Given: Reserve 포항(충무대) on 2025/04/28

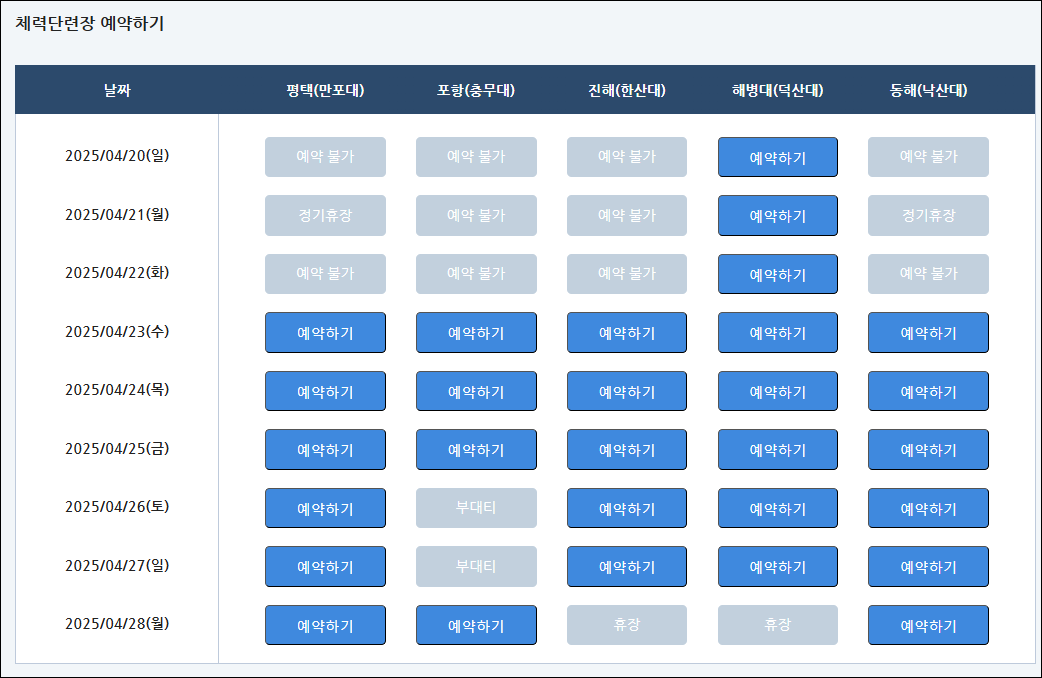Looking at the screenshot, I should [x=476, y=625].
